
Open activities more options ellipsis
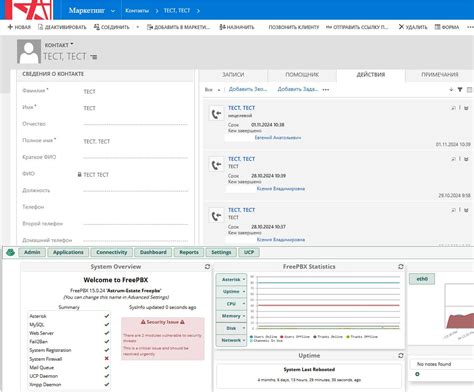coord(326,90)
